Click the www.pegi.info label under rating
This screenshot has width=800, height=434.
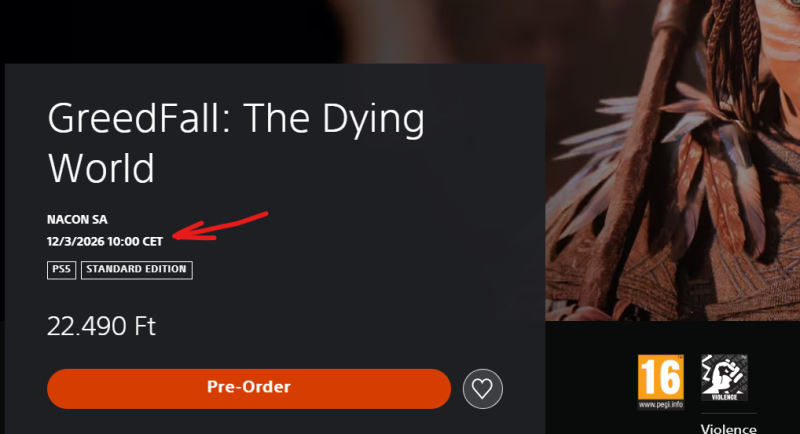661,405
